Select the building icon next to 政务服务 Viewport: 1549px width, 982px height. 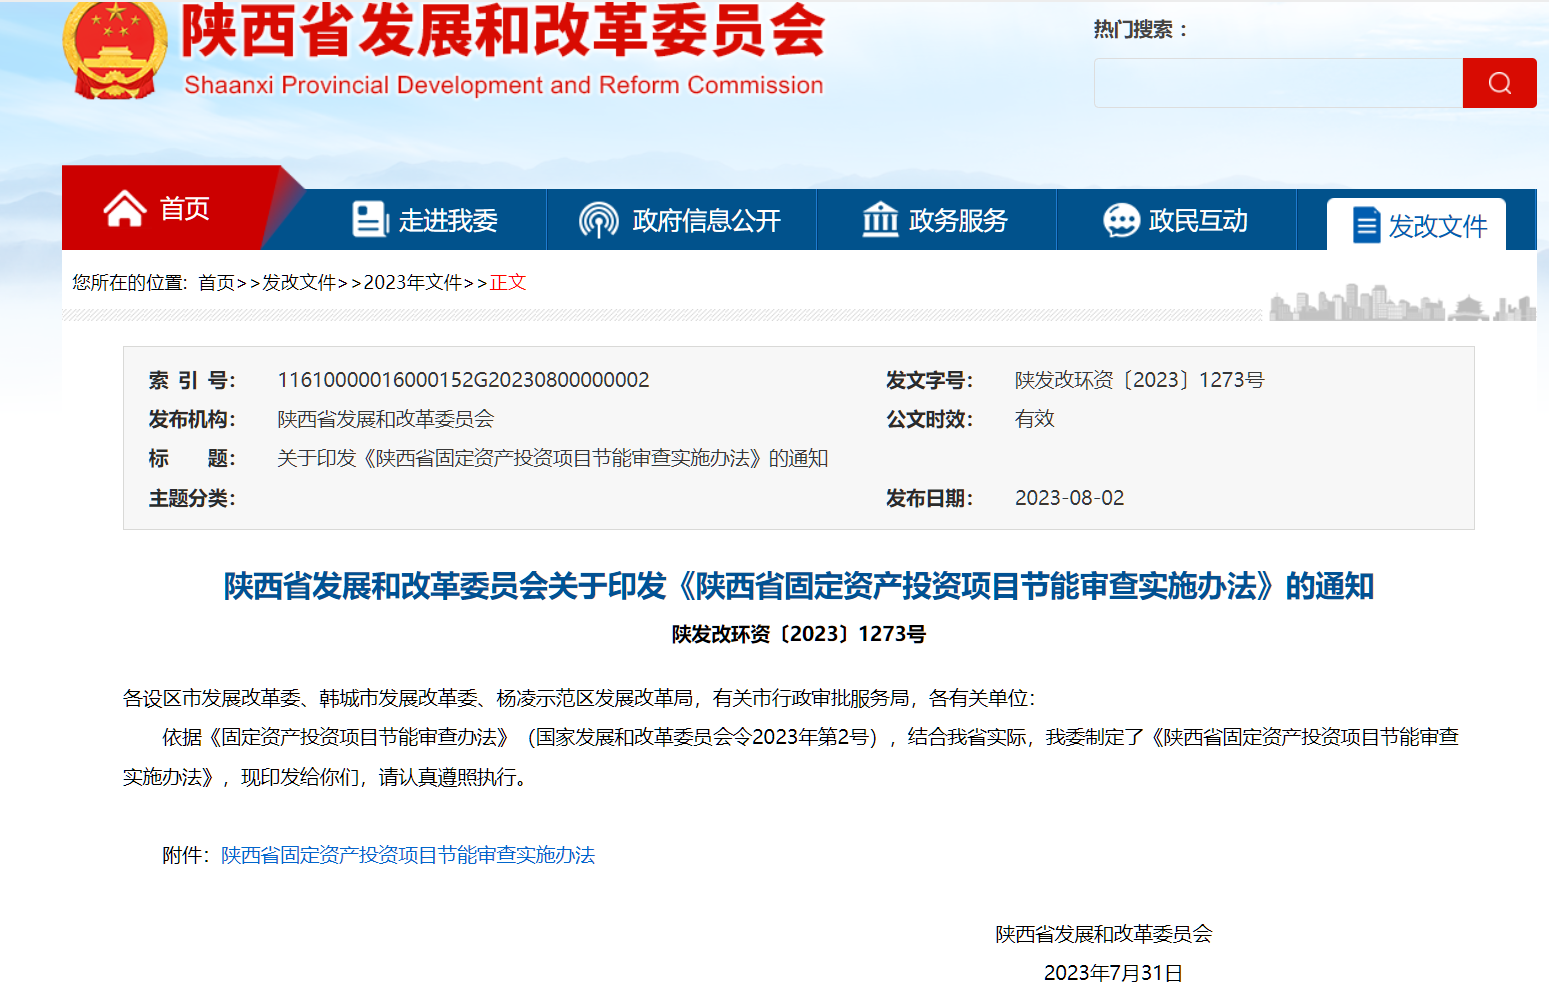click(x=880, y=219)
